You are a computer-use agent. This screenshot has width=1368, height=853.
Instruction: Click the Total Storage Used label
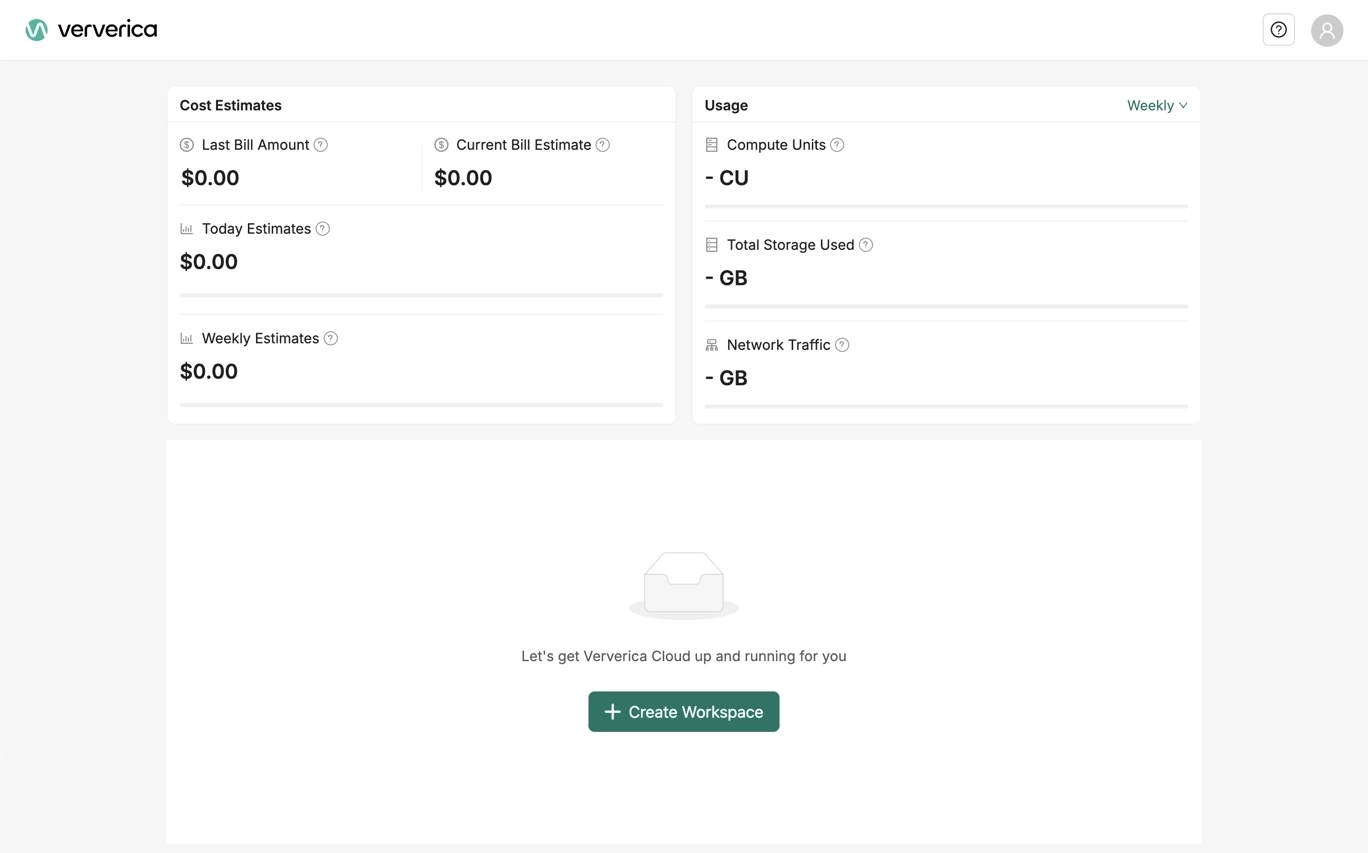[x=790, y=245]
